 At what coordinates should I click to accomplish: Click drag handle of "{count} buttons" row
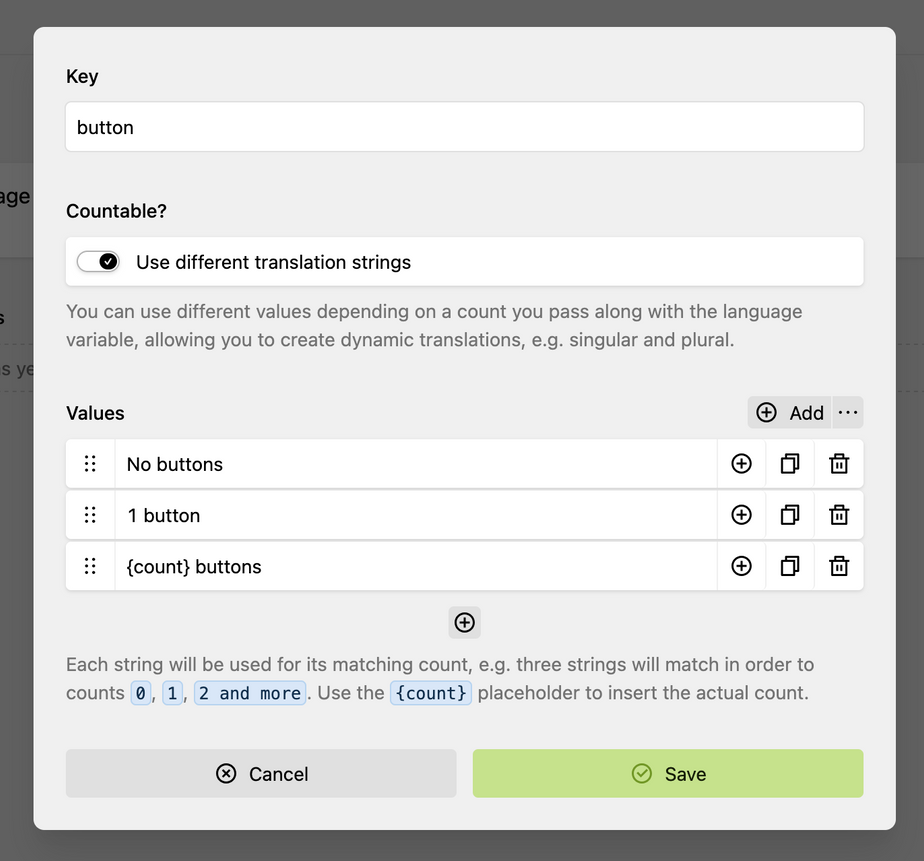[x=90, y=566]
